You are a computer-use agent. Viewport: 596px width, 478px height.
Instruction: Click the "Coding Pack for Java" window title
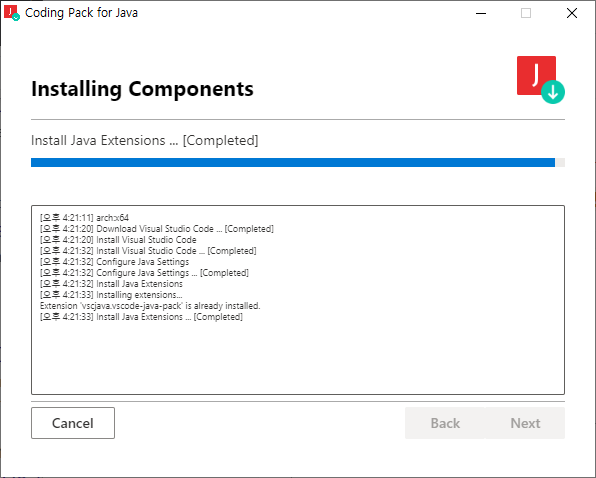pos(81,13)
